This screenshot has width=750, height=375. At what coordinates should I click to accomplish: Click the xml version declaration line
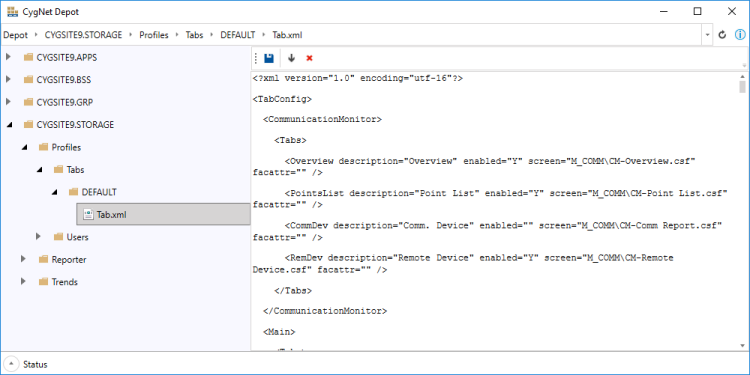pyautogui.click(x=358, y=78)
